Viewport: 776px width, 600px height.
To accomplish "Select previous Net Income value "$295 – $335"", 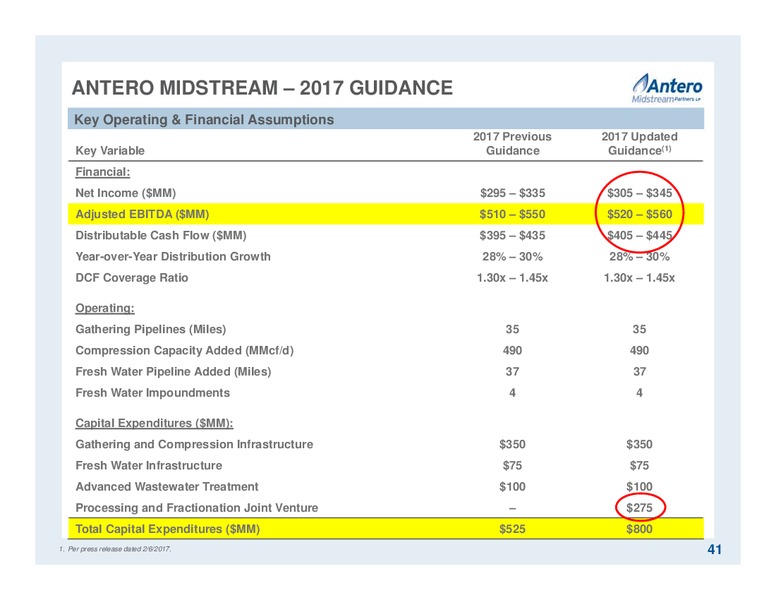I will [x=512, y=193].
